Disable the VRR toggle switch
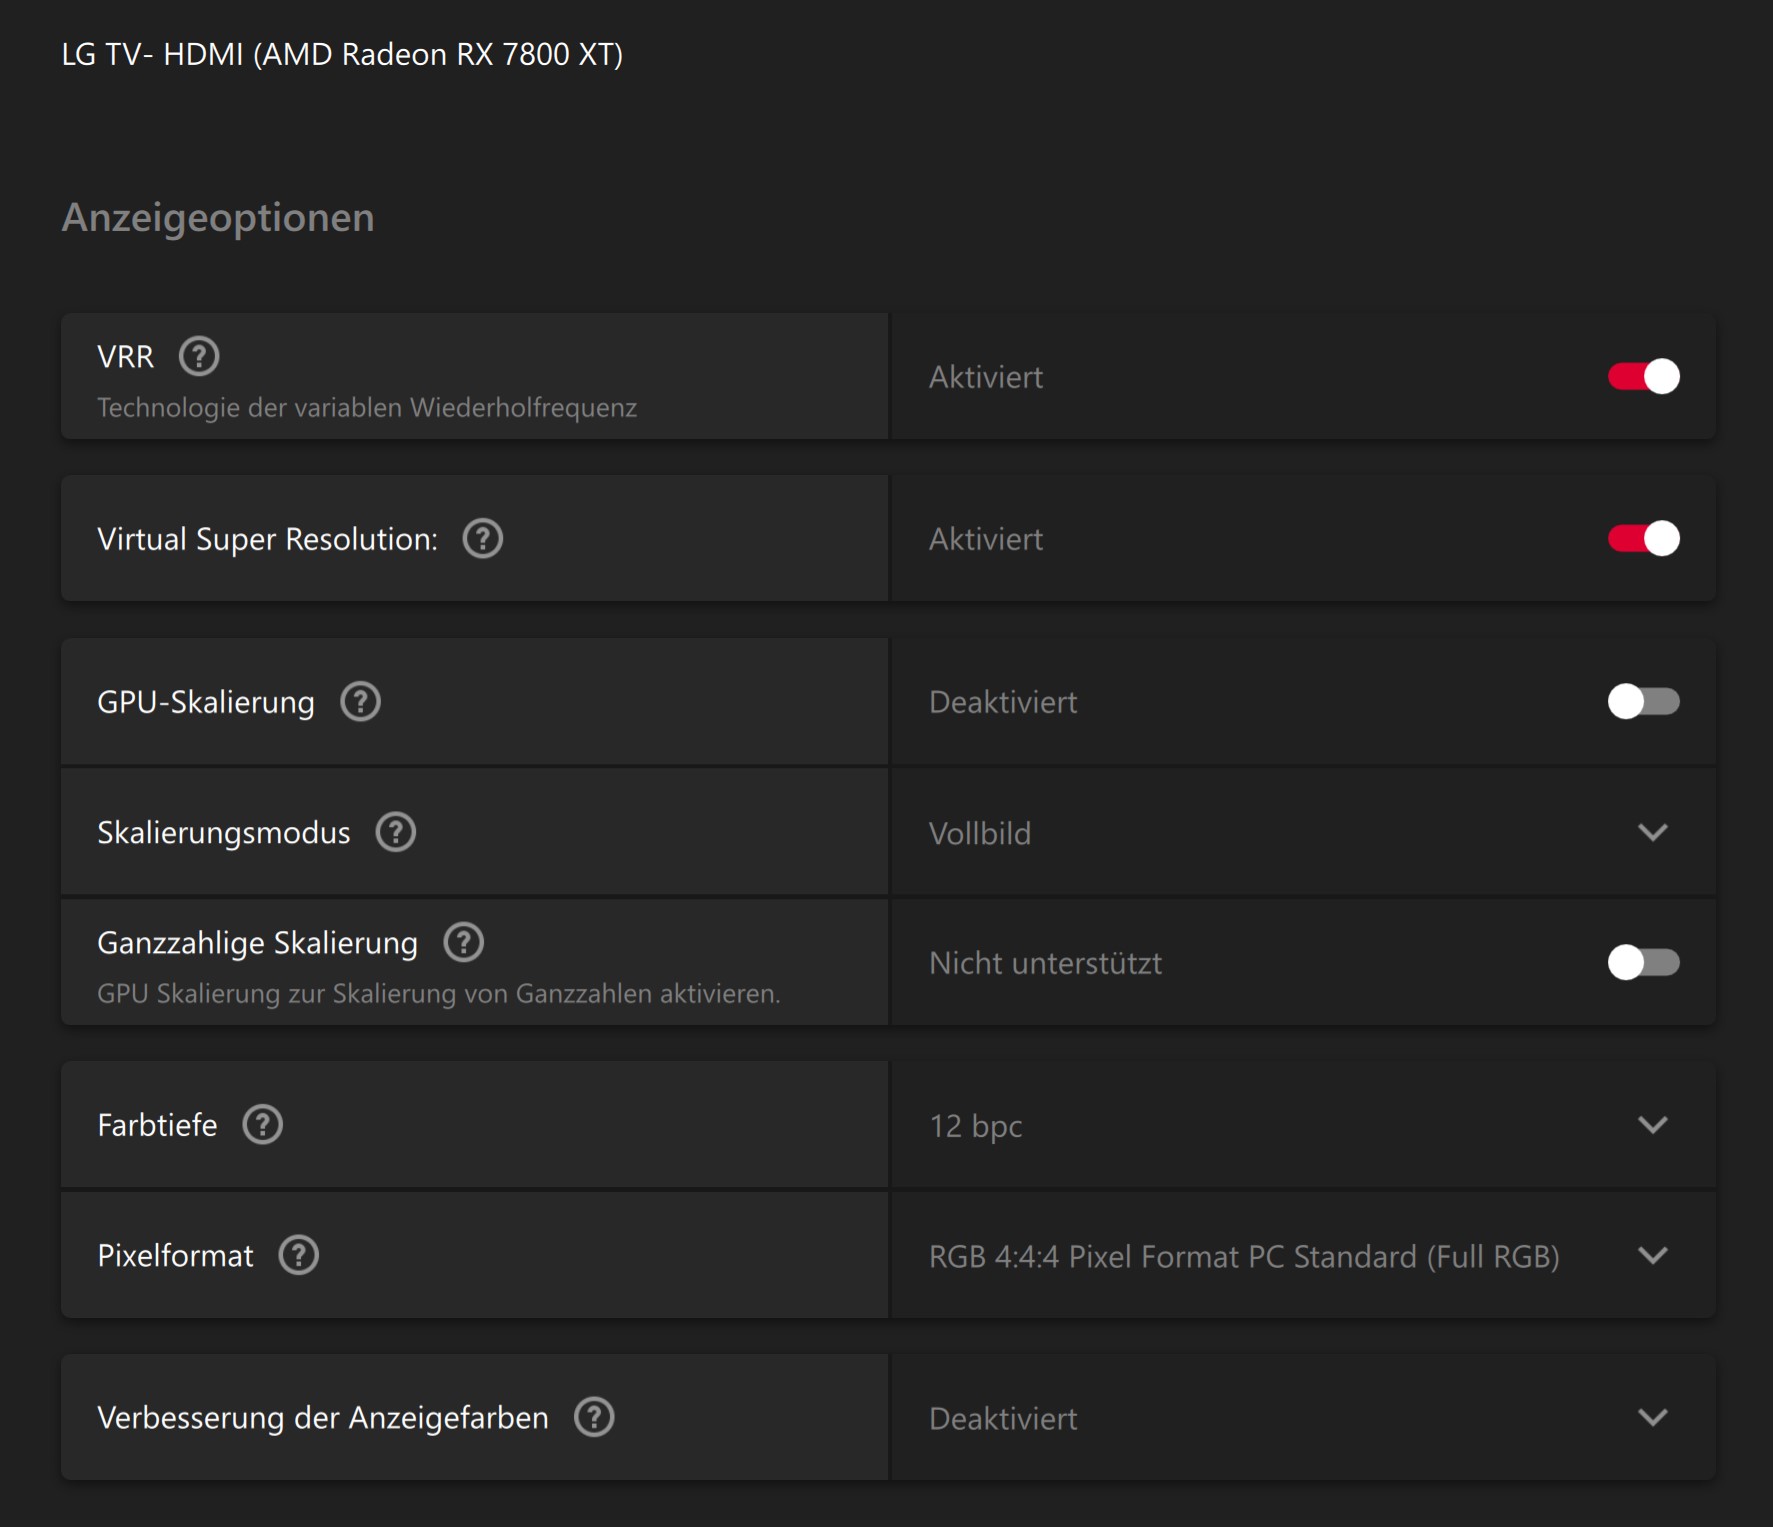This screenshot has height=1527, width=1773. 1643,377
